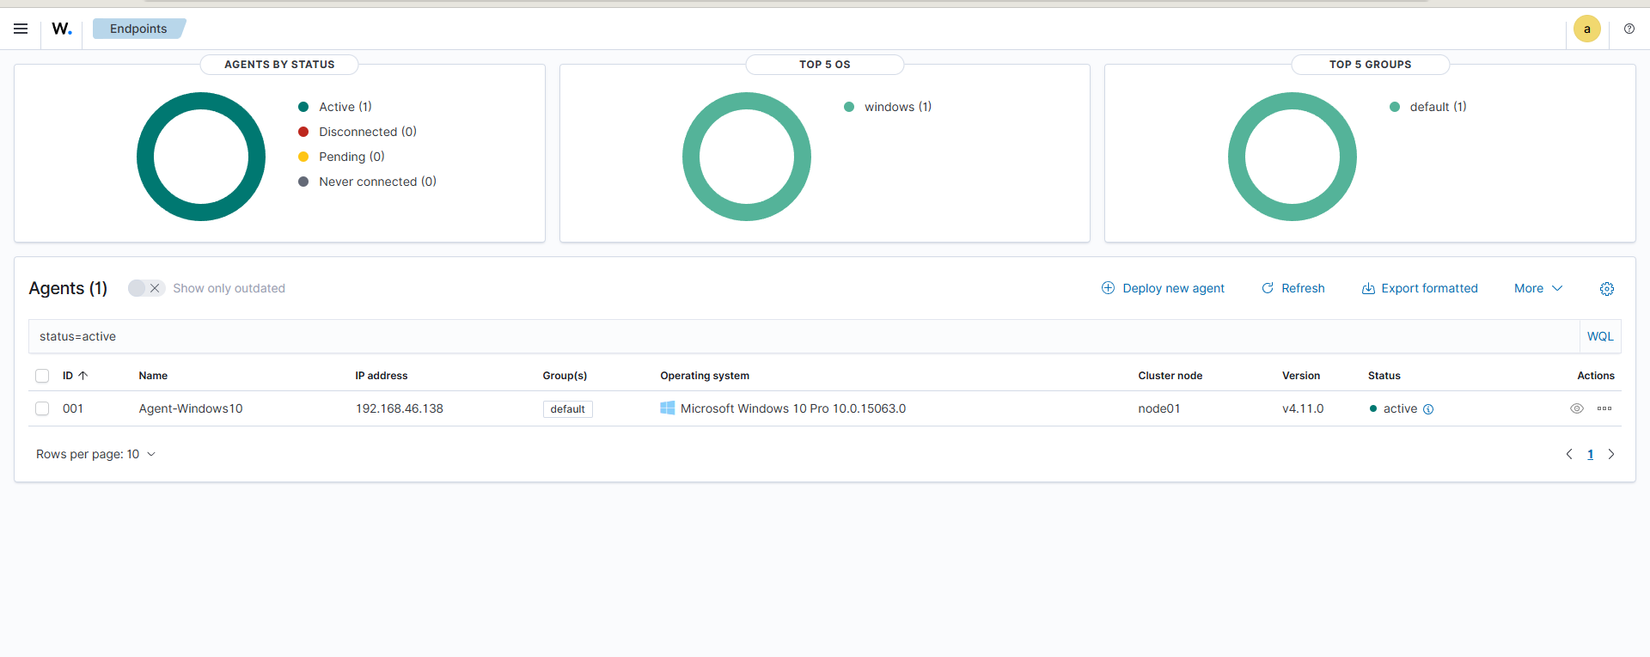
Task: Toggle Show only outdated switch
Action: point(146,288)
